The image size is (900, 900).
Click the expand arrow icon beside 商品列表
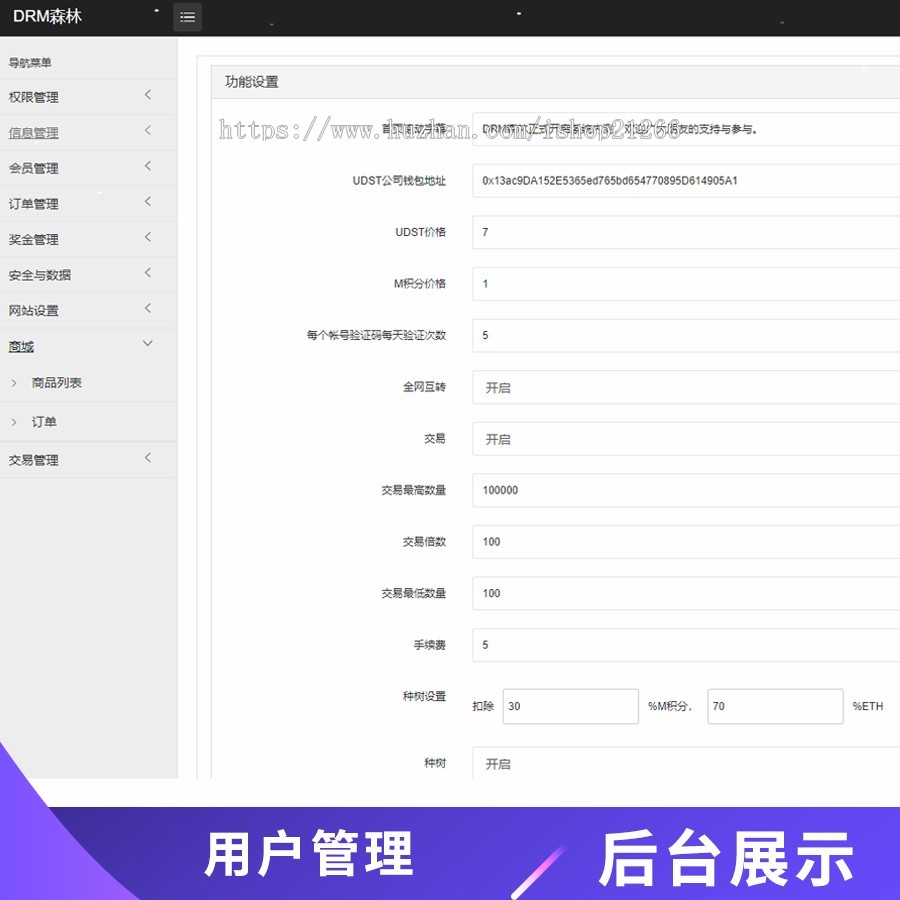(14, 383)
